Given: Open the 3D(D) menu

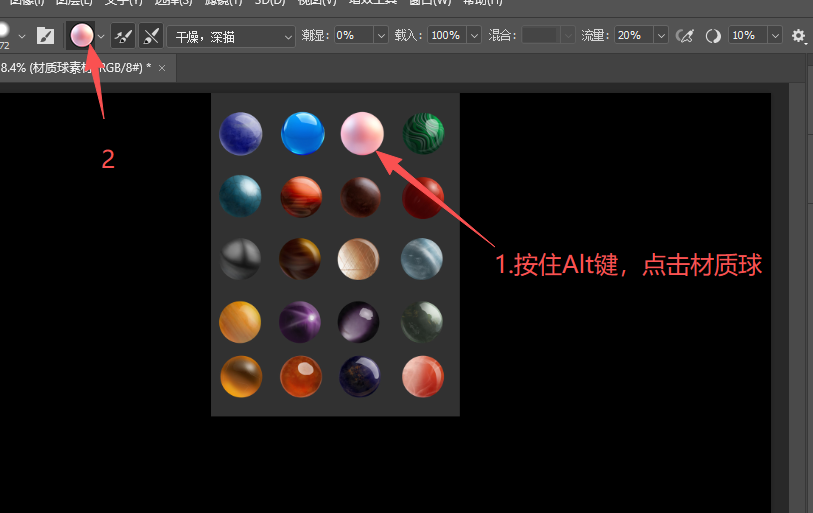Looking at the screenshot, I should pos(270,2).
